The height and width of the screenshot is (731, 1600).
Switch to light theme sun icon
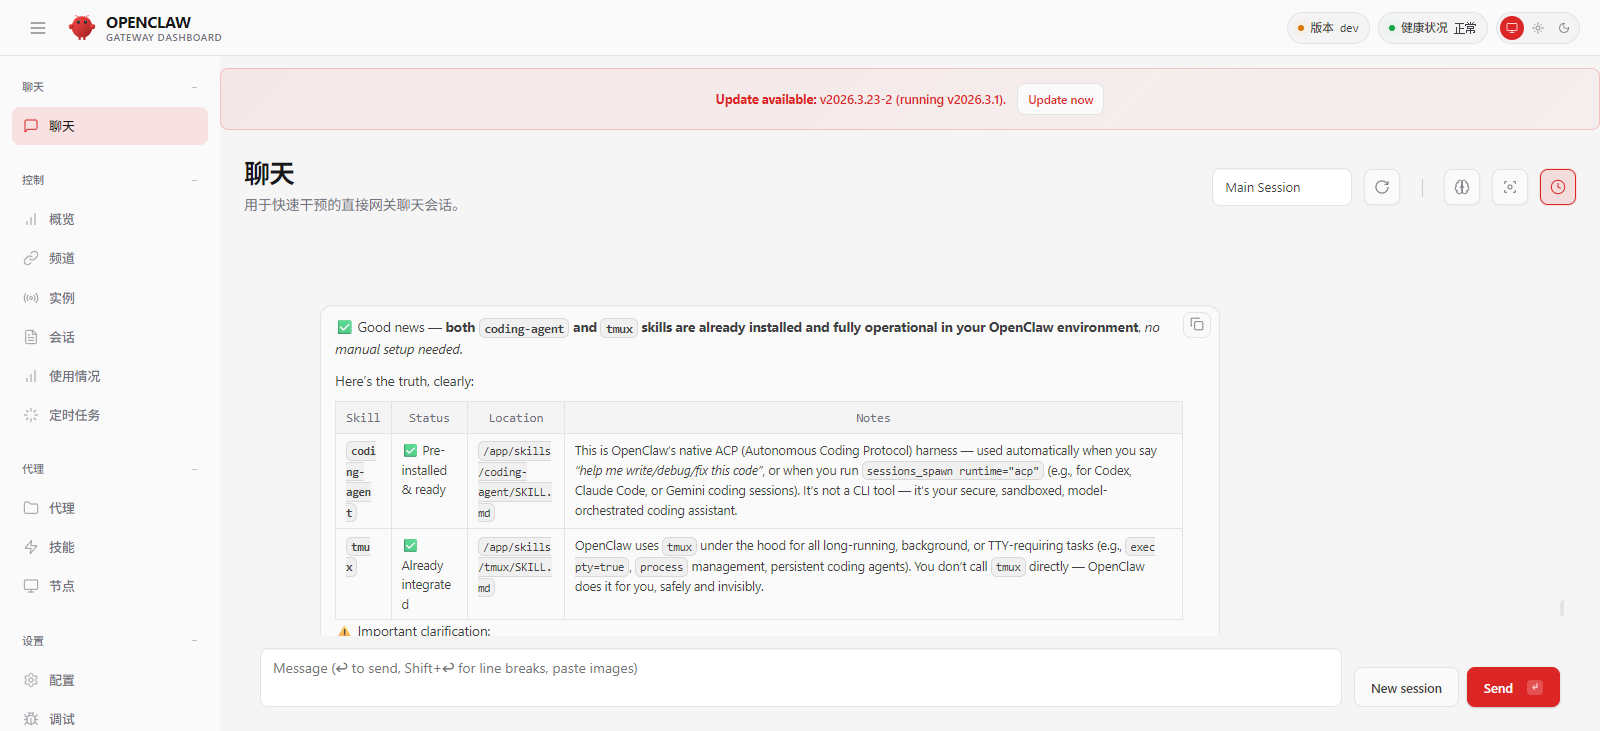coord(1538,28)
